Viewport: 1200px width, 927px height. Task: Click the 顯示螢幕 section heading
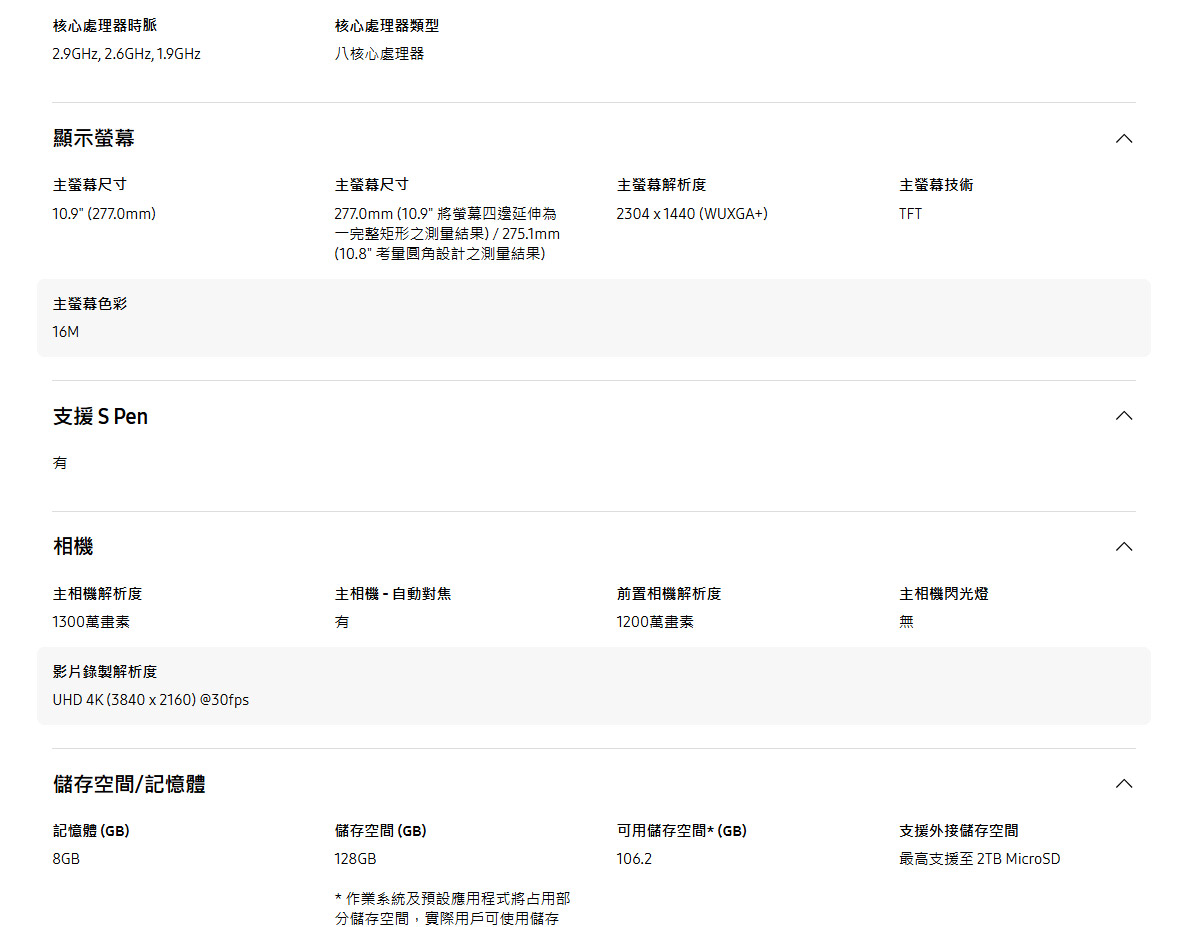(x=94, y=139)
